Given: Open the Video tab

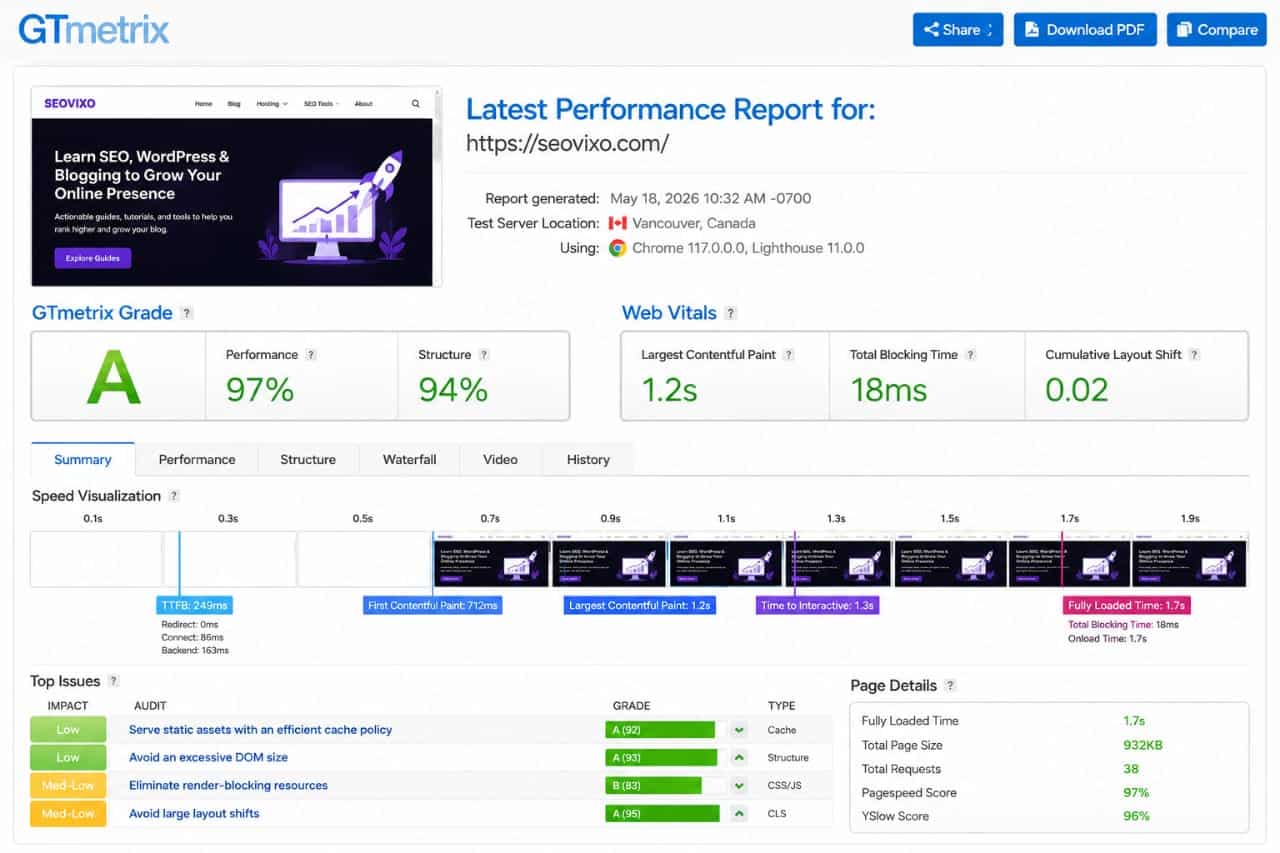Looking at the screenshot, I should (x=500, y=459).
